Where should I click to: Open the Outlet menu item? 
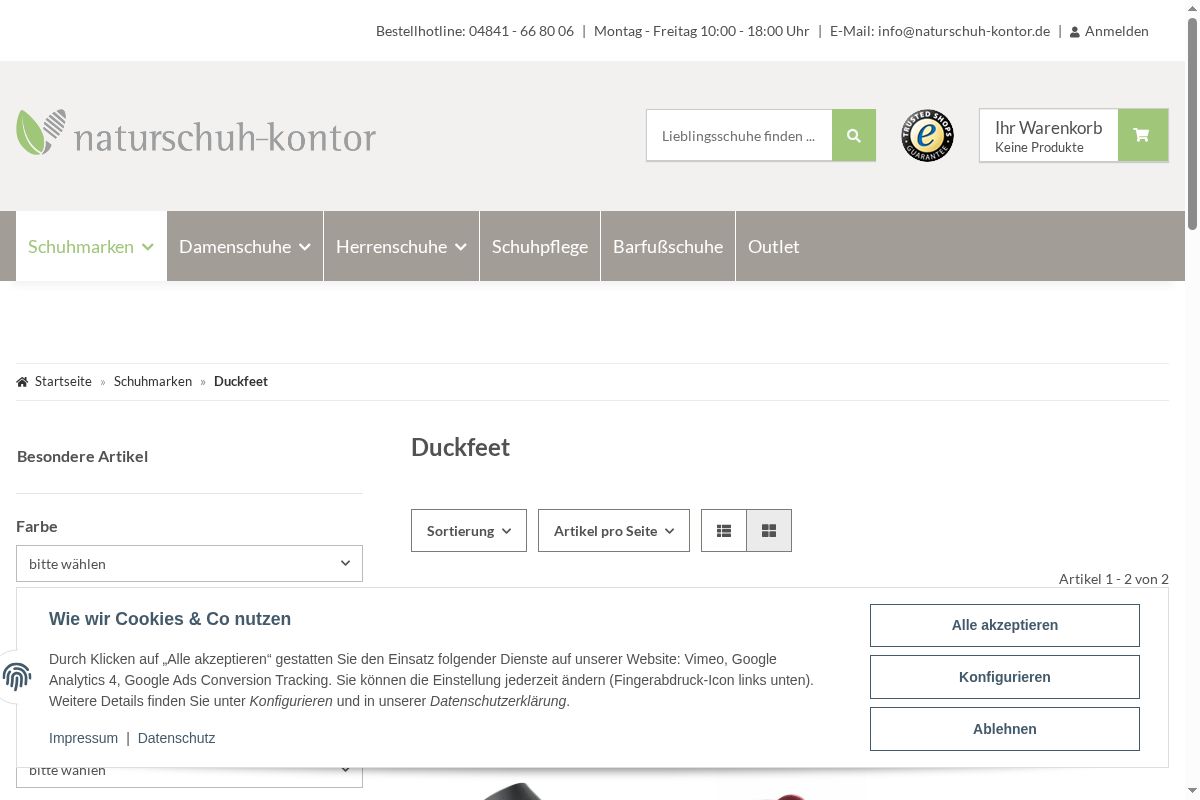[774, 246]
